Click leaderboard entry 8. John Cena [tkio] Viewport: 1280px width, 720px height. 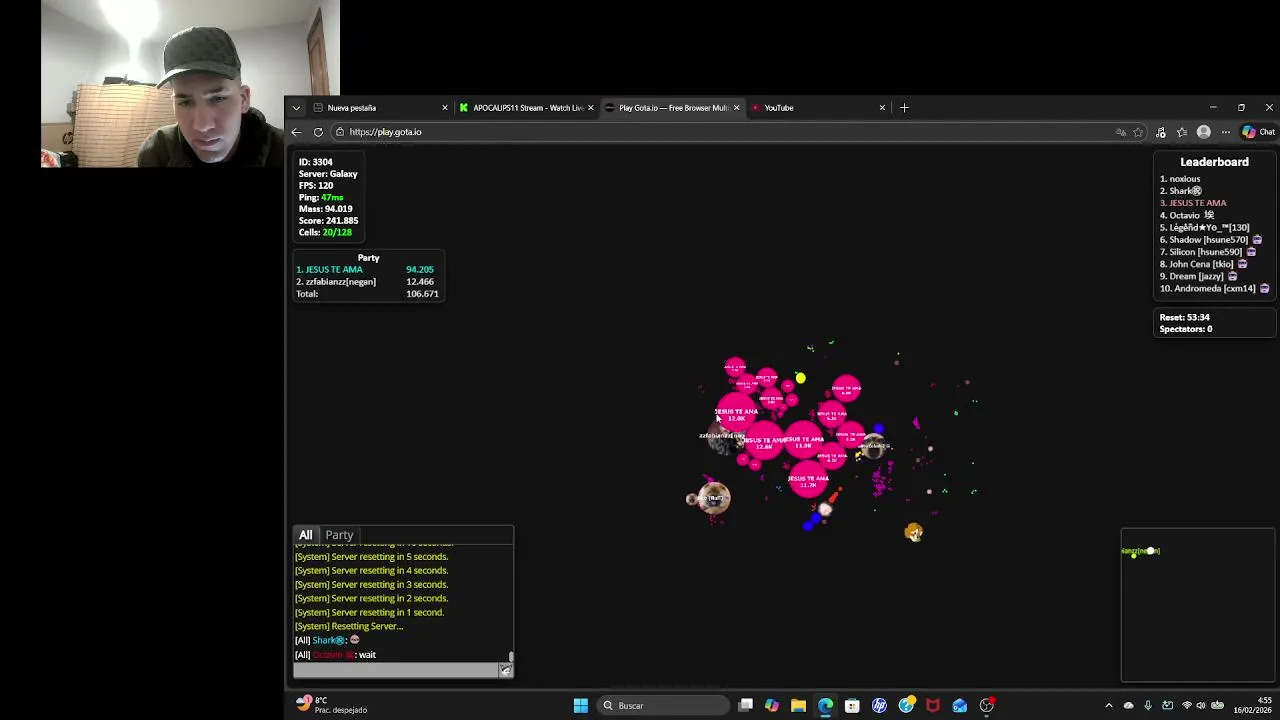1203,264
